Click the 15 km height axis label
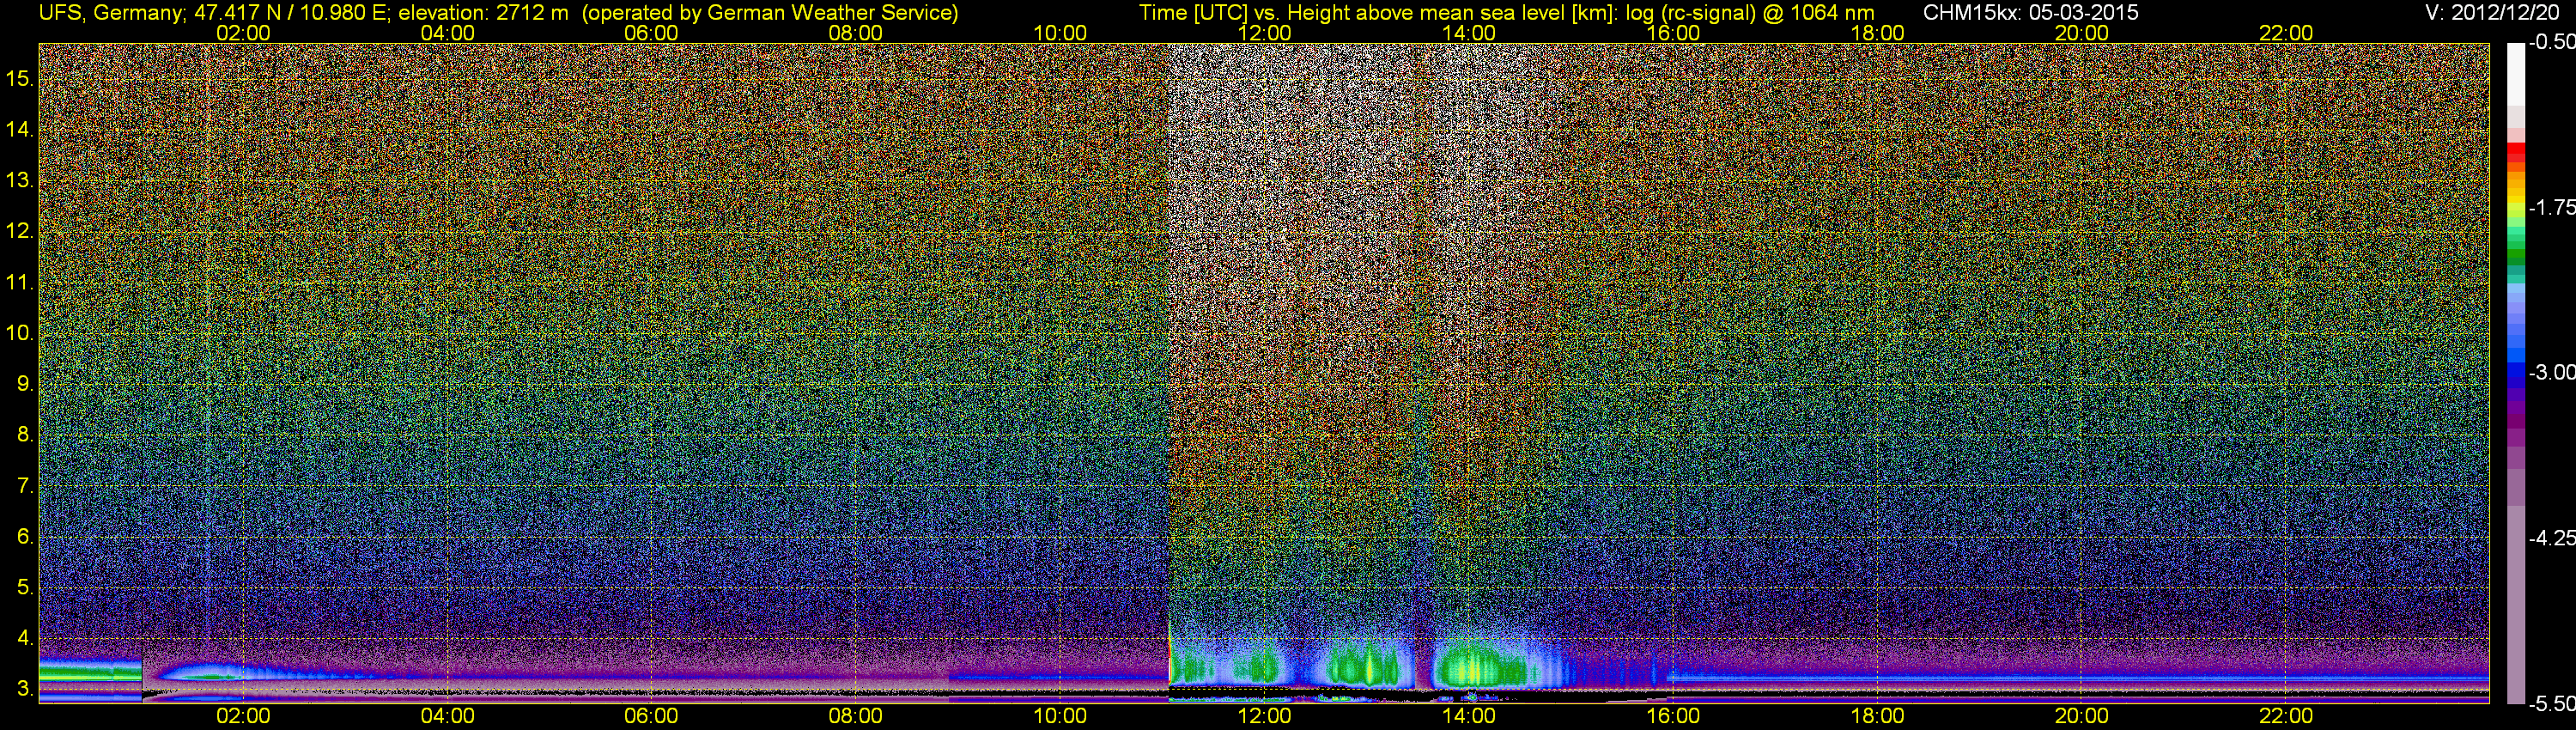Viewport: 2576px width, 730px height. pyautogui.click(x=20, y=78)
